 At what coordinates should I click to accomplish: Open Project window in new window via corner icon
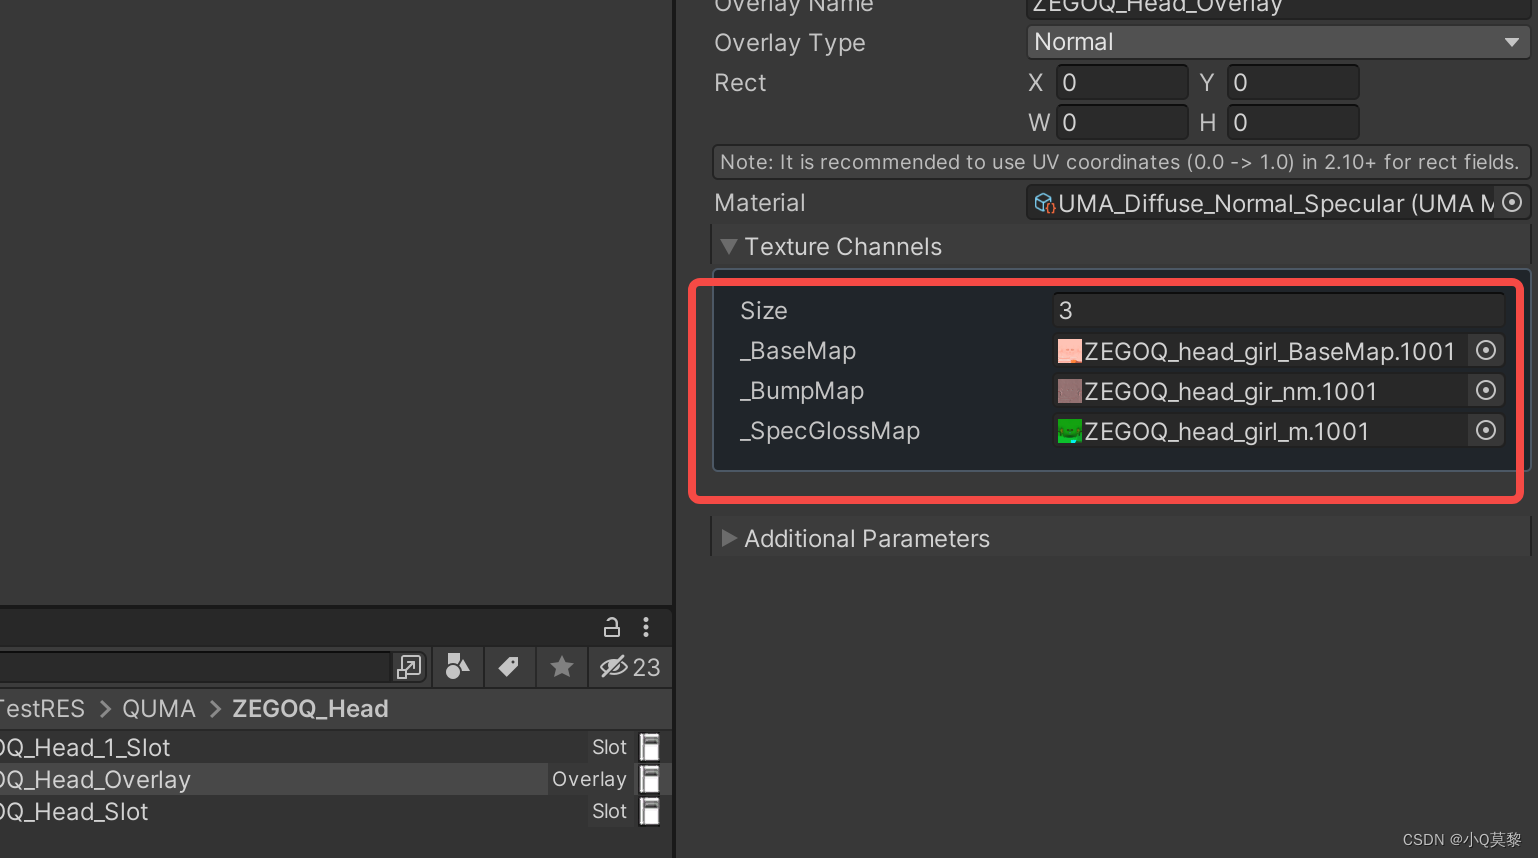(409, 667)
